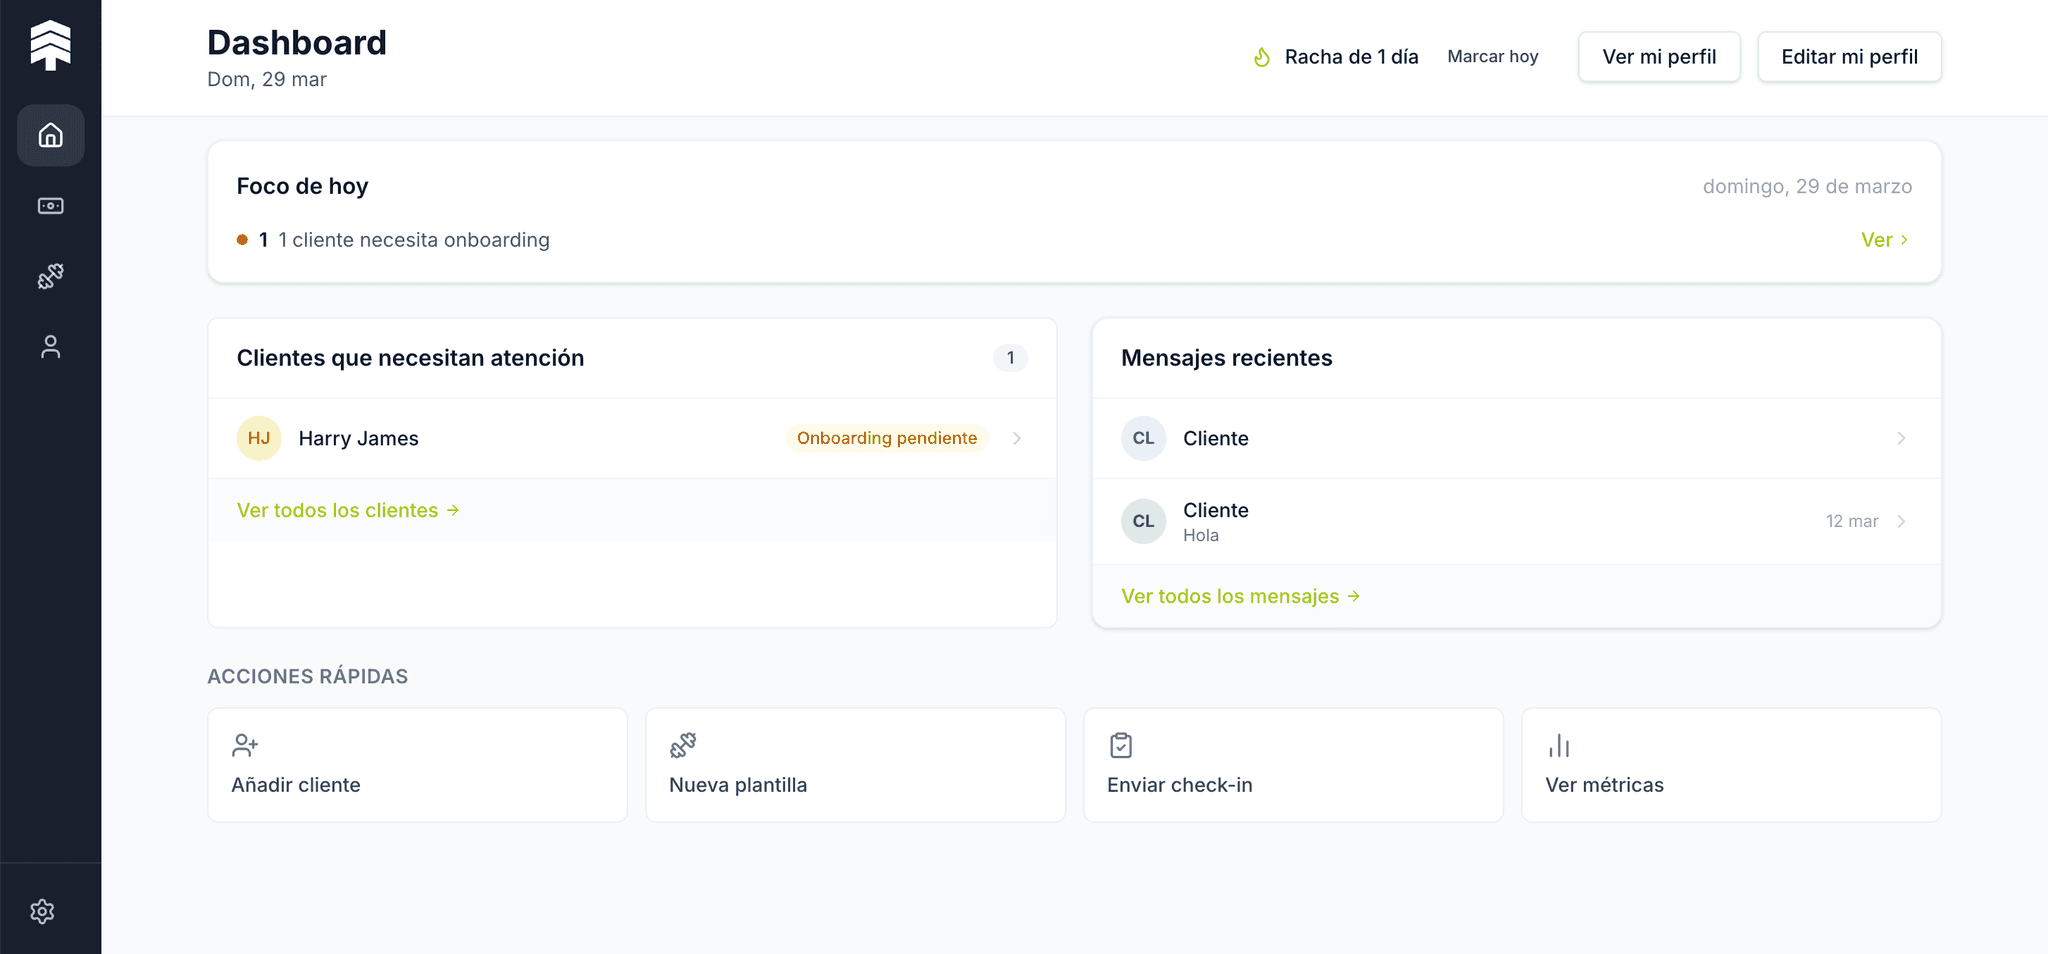Click Editar mi perfil
This screenshot has height=954, width=2048.
click(x=1849, y=57)
